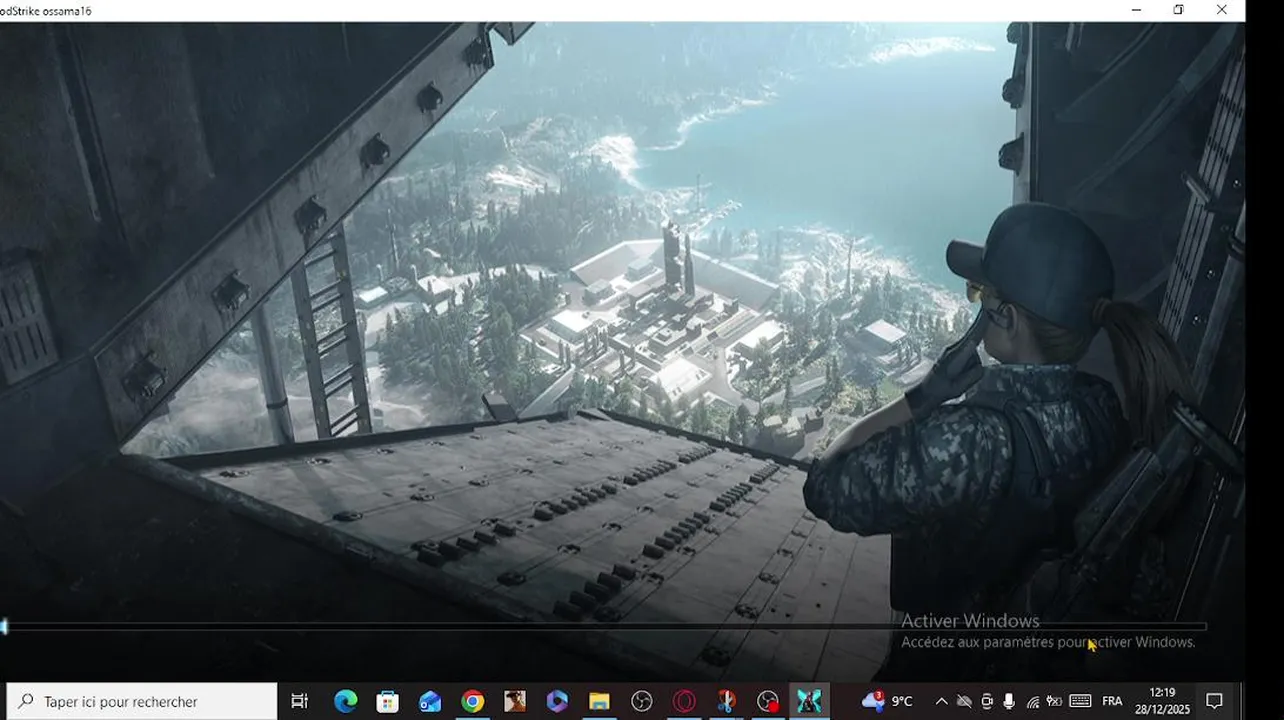Image resolution: width=1284 pixels, height=720 pixels.
Task: Minimize the BloodStrike window
Action: tap(1136, 10)
